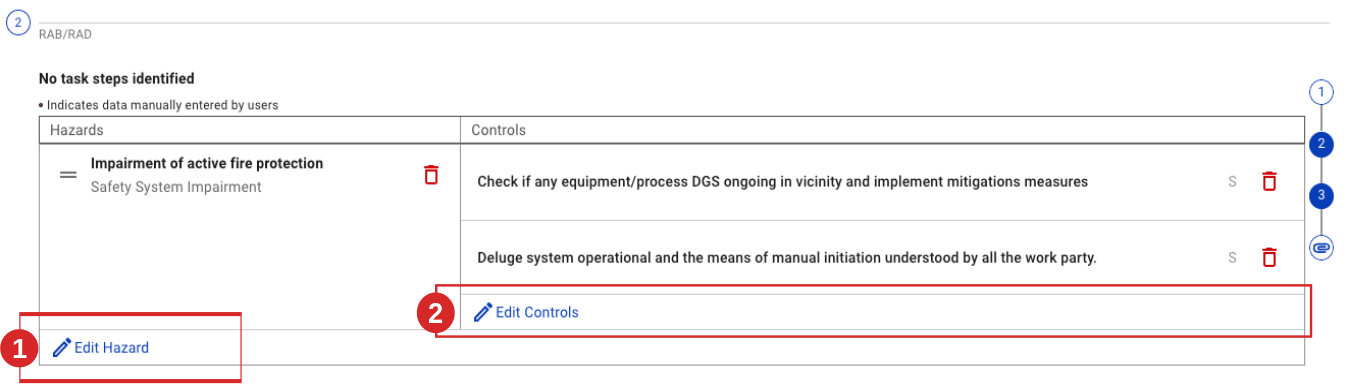Image resolution: width=1347 pixels, height=389 pixels.
Task: Click the No task steps identified heading
Action: [x=116, y=78]
